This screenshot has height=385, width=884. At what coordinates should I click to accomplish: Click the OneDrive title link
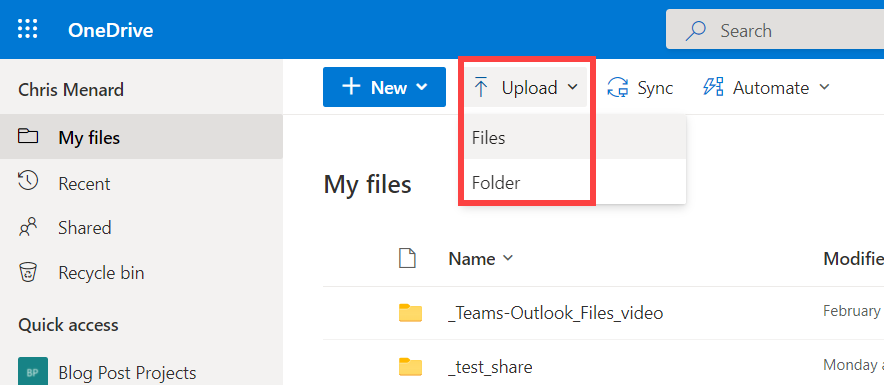(110, 30)
